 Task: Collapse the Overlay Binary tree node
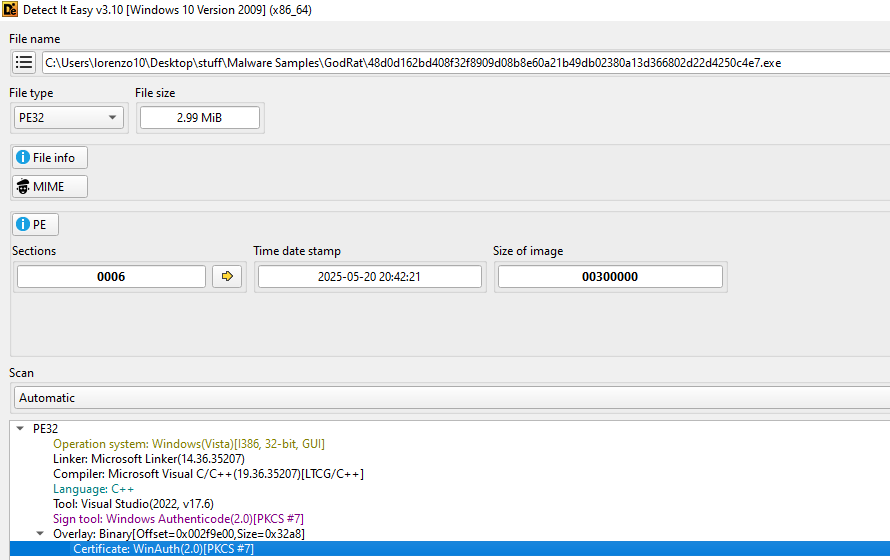point(40,533)
